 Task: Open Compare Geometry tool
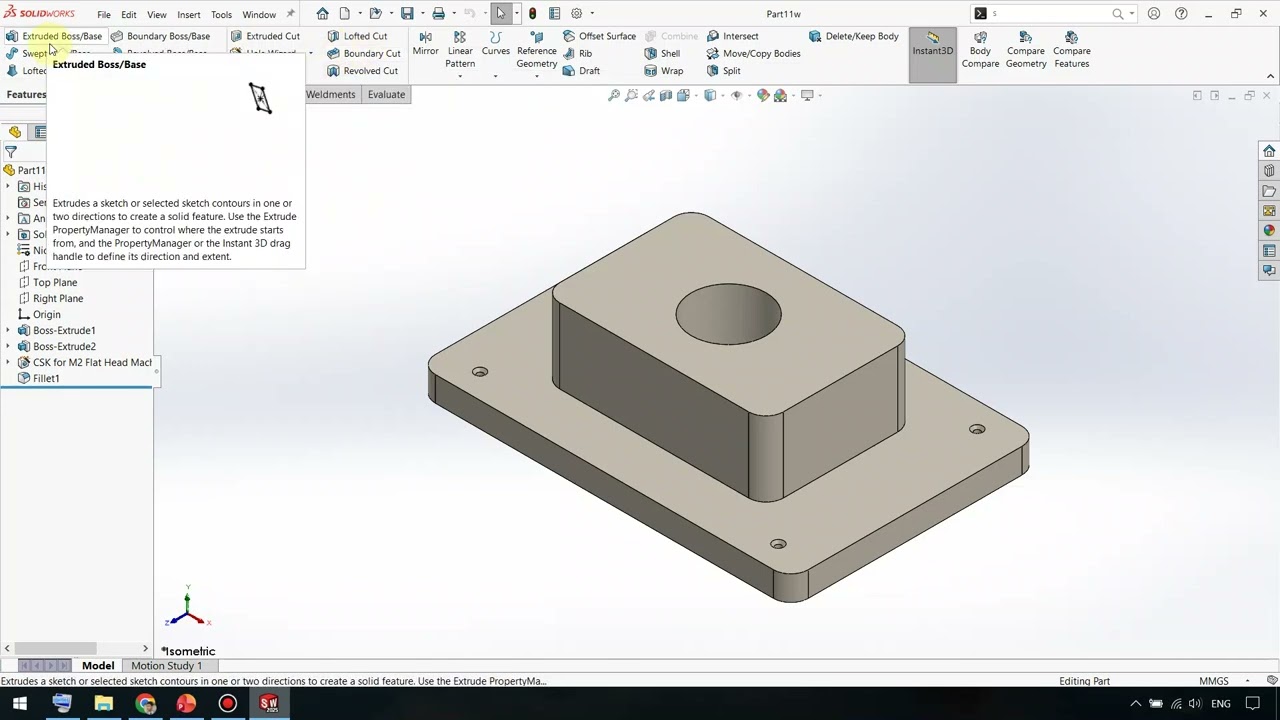[1026, 50]
